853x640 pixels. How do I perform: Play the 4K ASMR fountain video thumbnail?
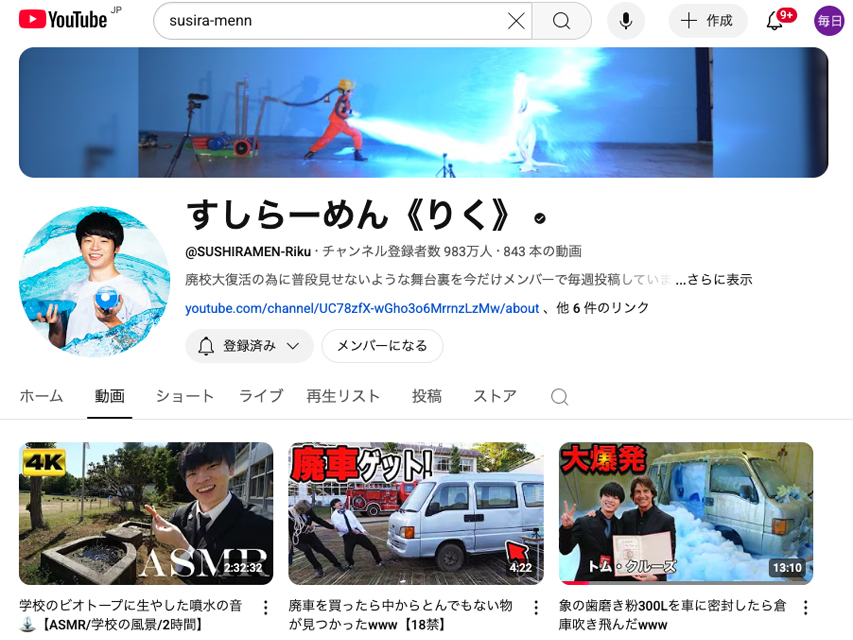pos(145,512)
